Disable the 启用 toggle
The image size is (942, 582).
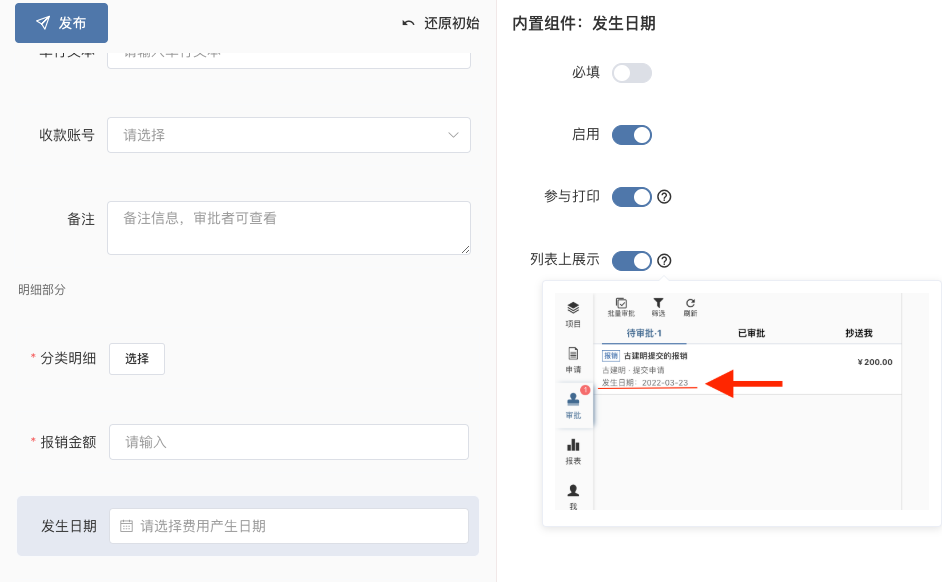coord(631,134)
